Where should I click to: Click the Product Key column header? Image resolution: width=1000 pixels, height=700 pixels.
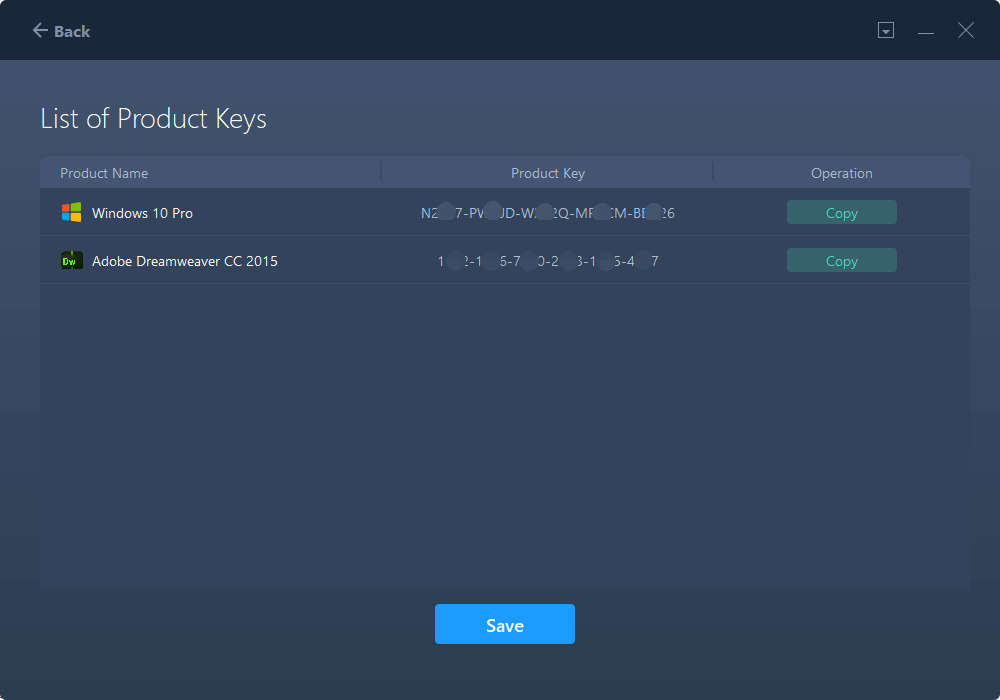pyautogui.click(x=547, y=173)
